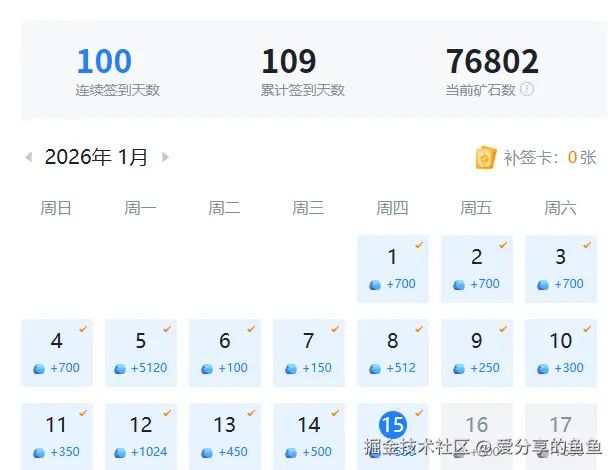
Task: Click the 周四 column header
Action: (x=392, y=208)
